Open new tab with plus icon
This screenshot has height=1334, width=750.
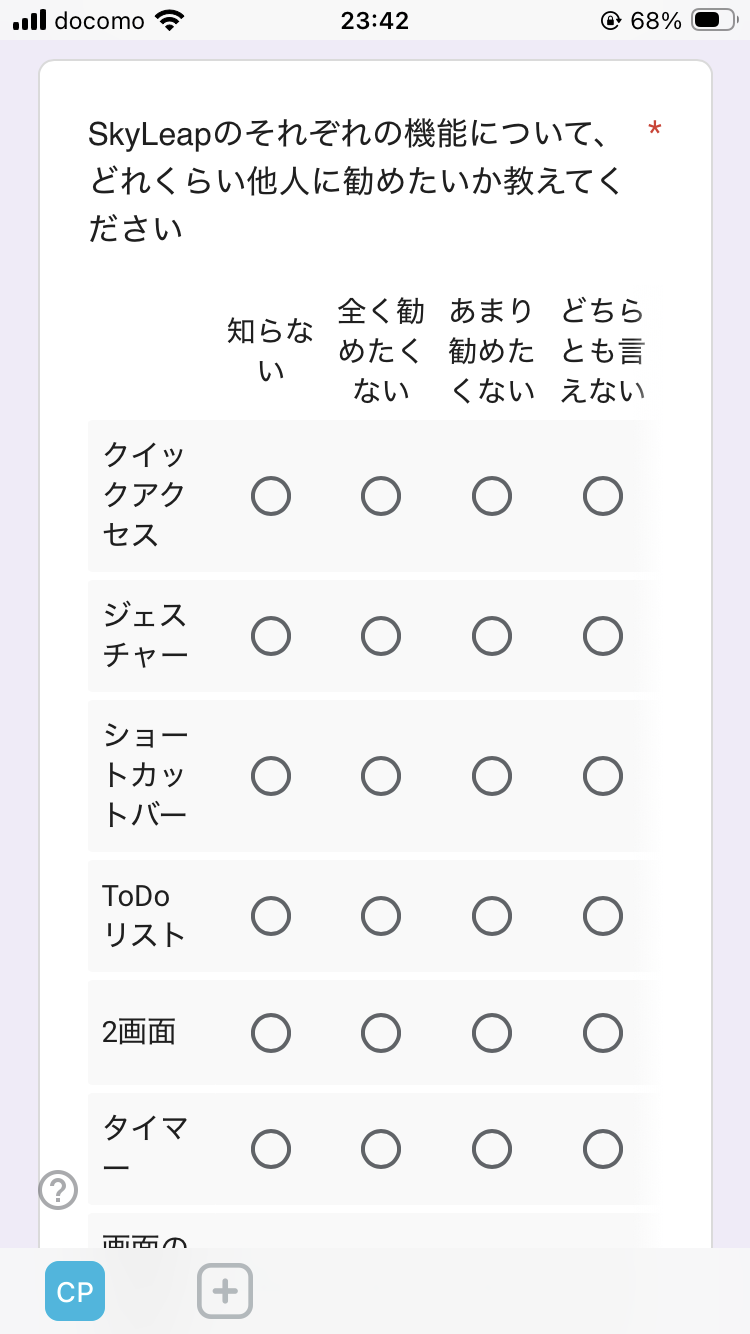point(225,1291)
